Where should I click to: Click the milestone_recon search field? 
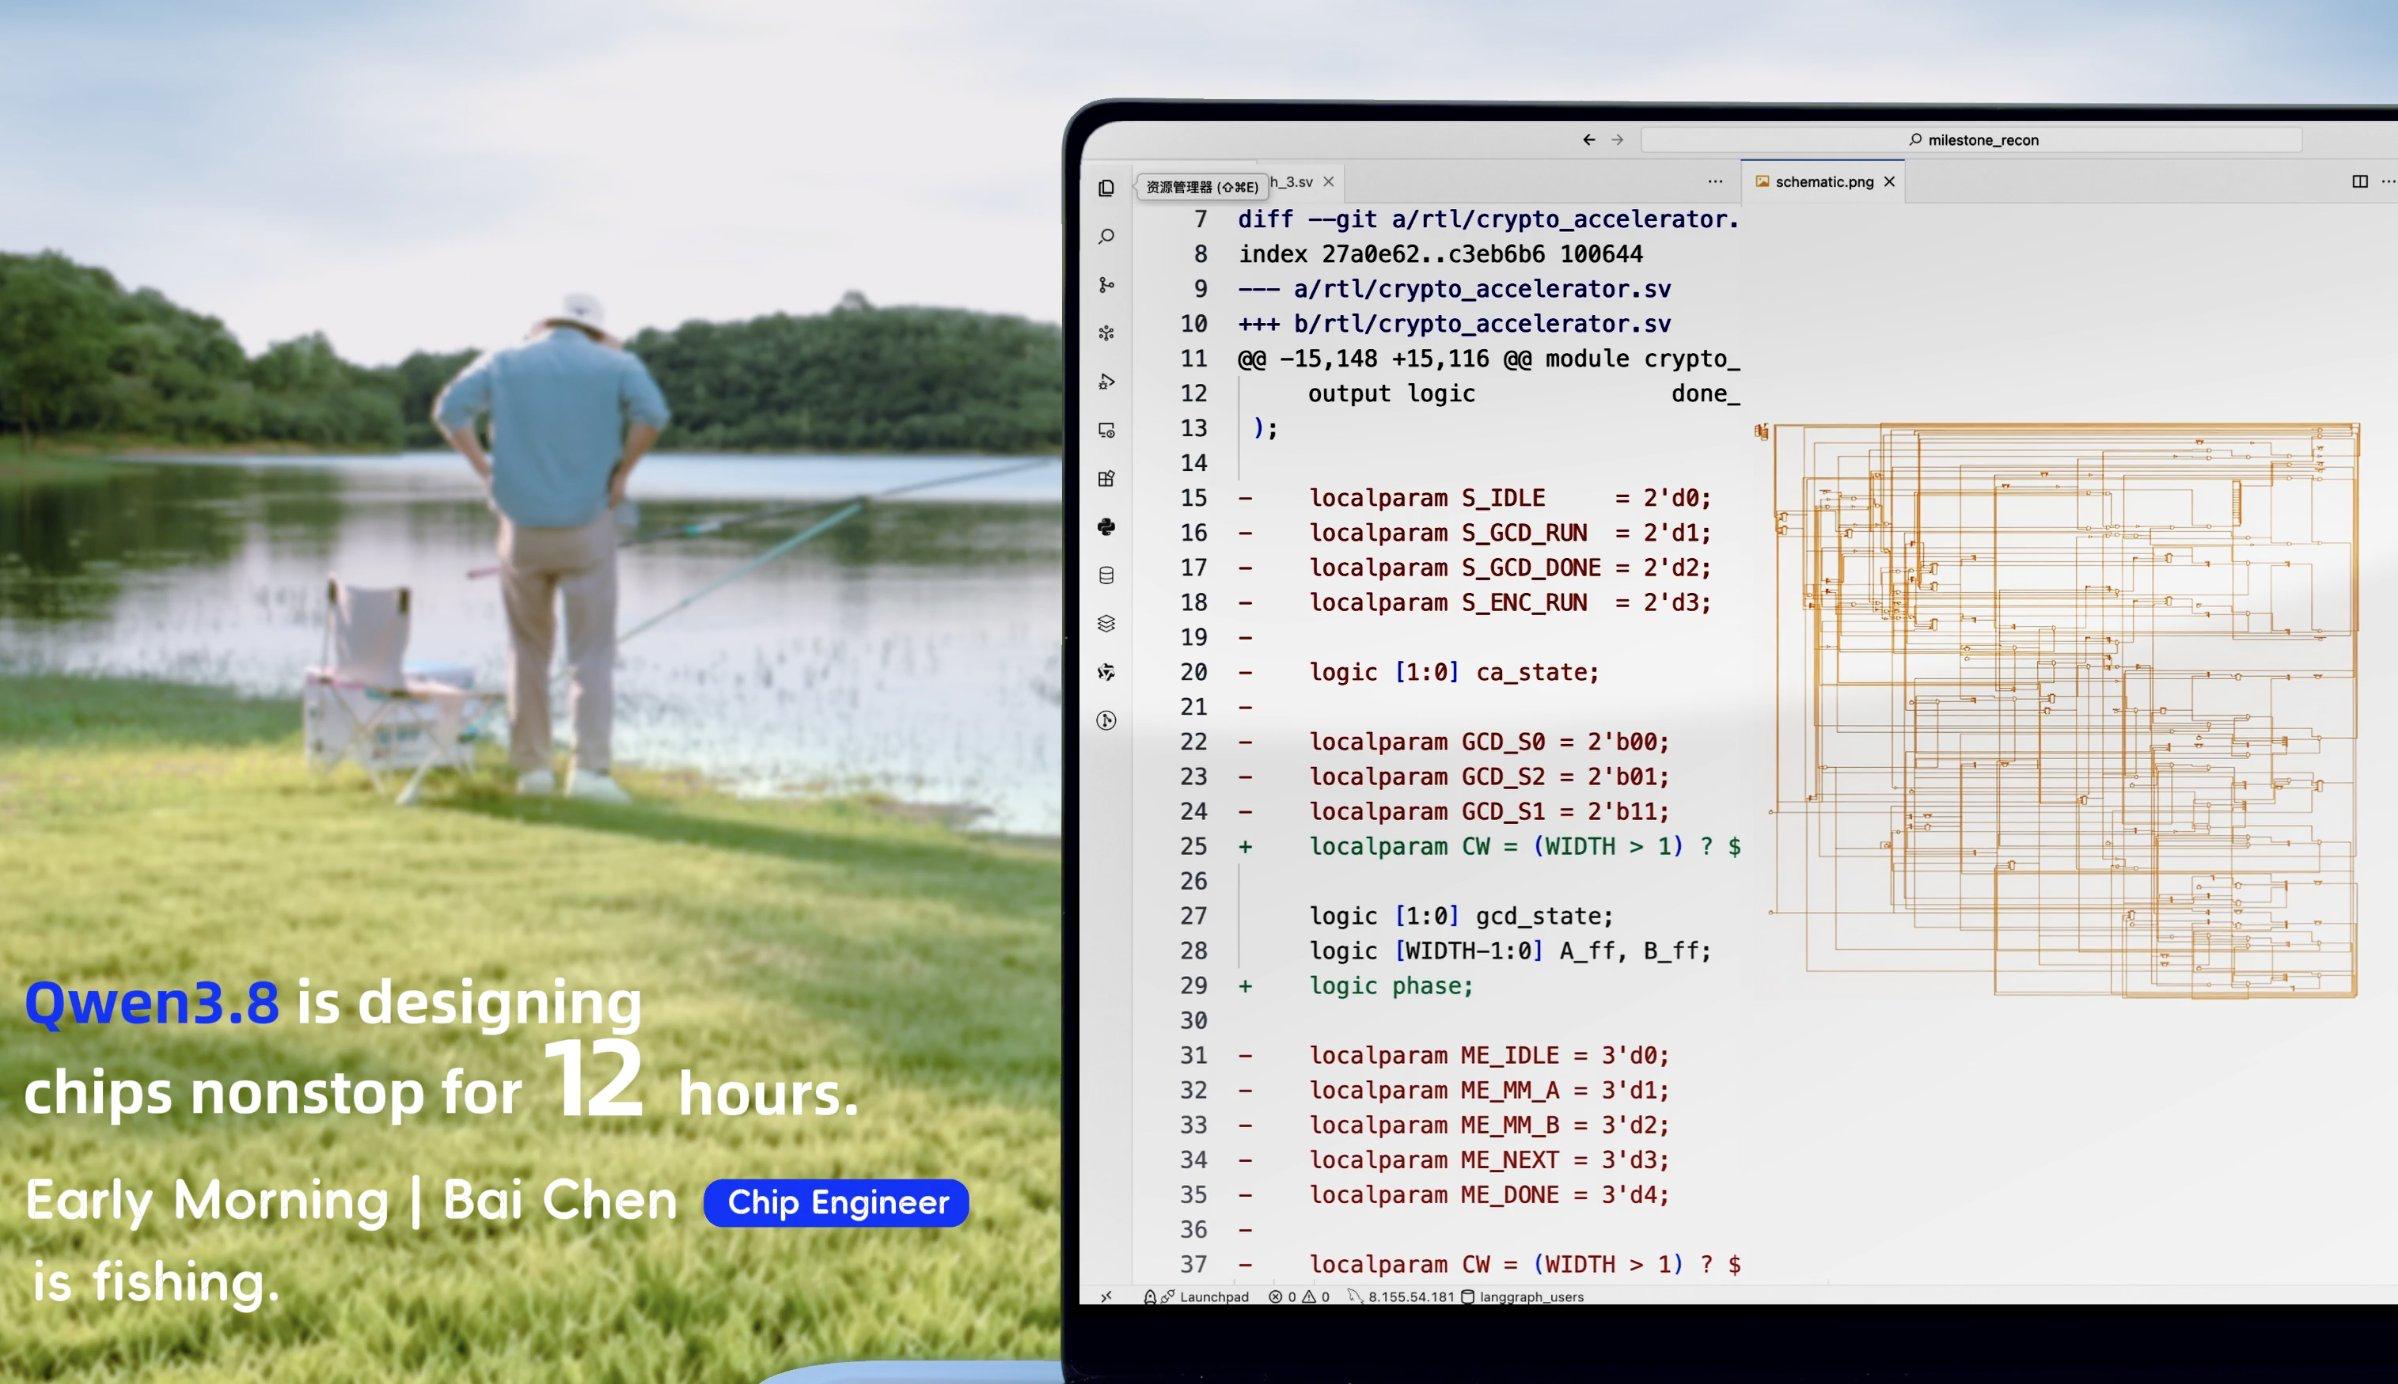[x=1971, y=140]
